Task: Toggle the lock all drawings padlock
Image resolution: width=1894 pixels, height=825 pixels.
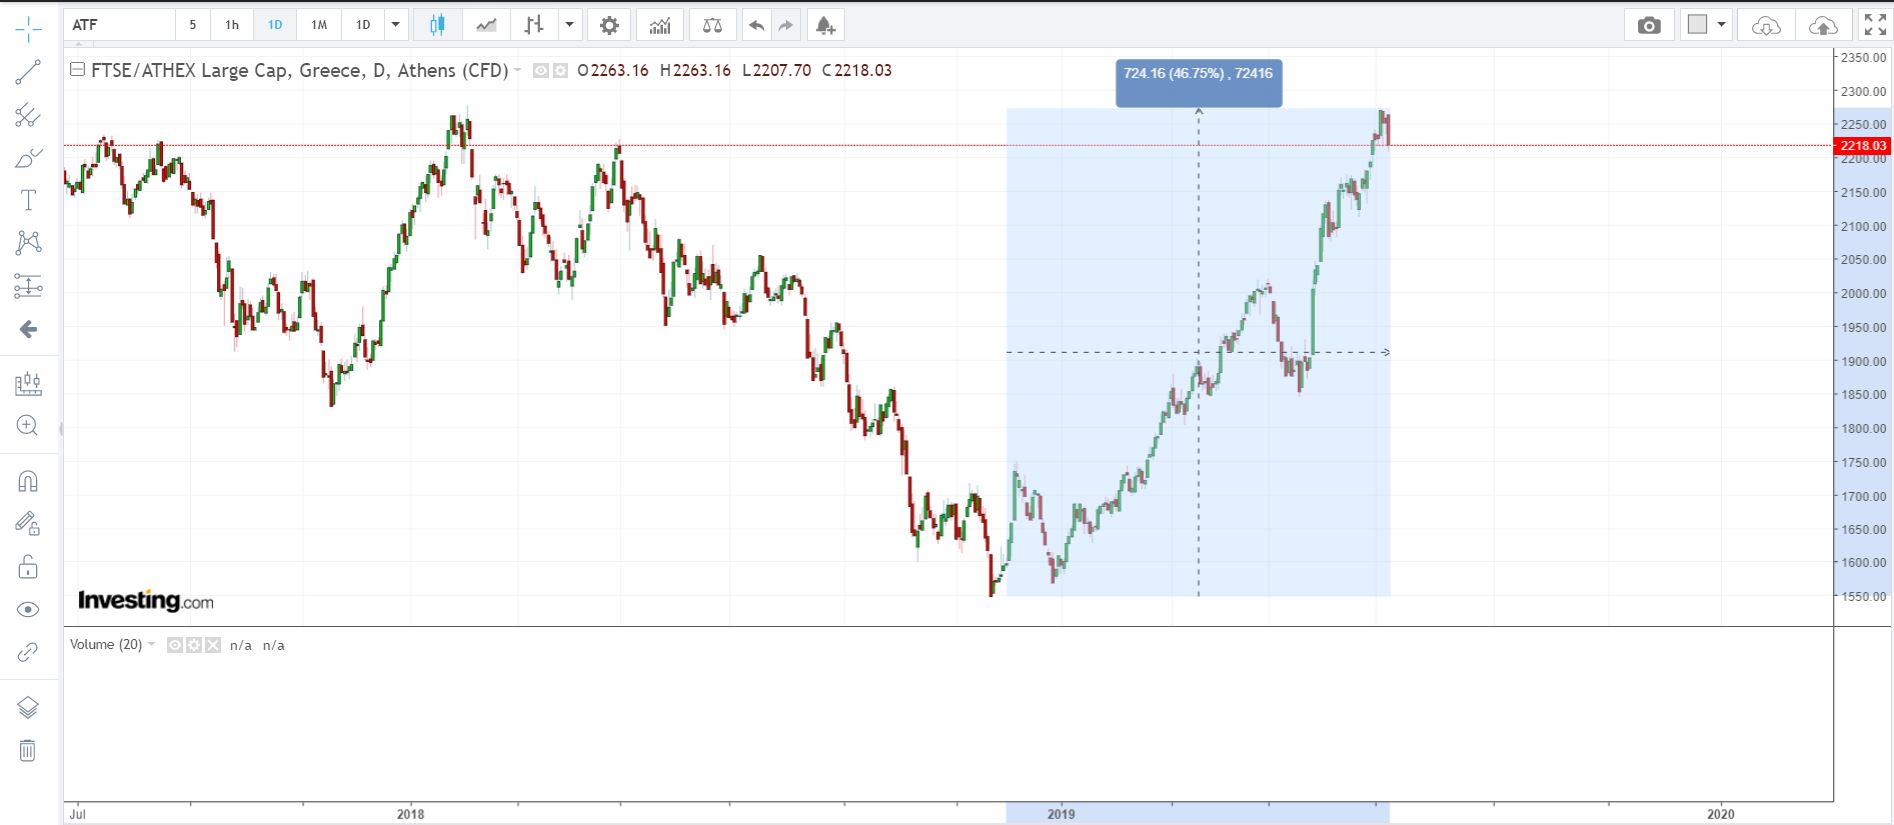Action: (x=28, y=567)
